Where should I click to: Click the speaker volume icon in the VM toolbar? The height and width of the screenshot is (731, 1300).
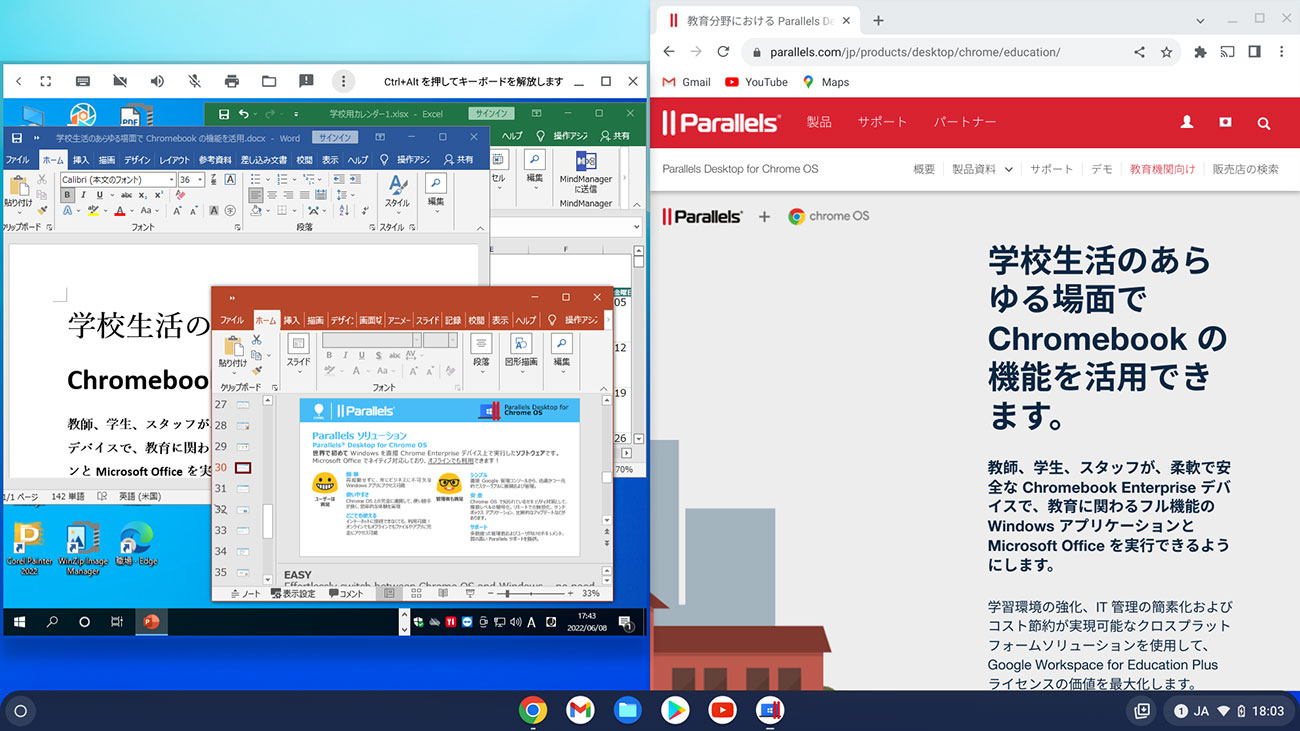point(157,81)
